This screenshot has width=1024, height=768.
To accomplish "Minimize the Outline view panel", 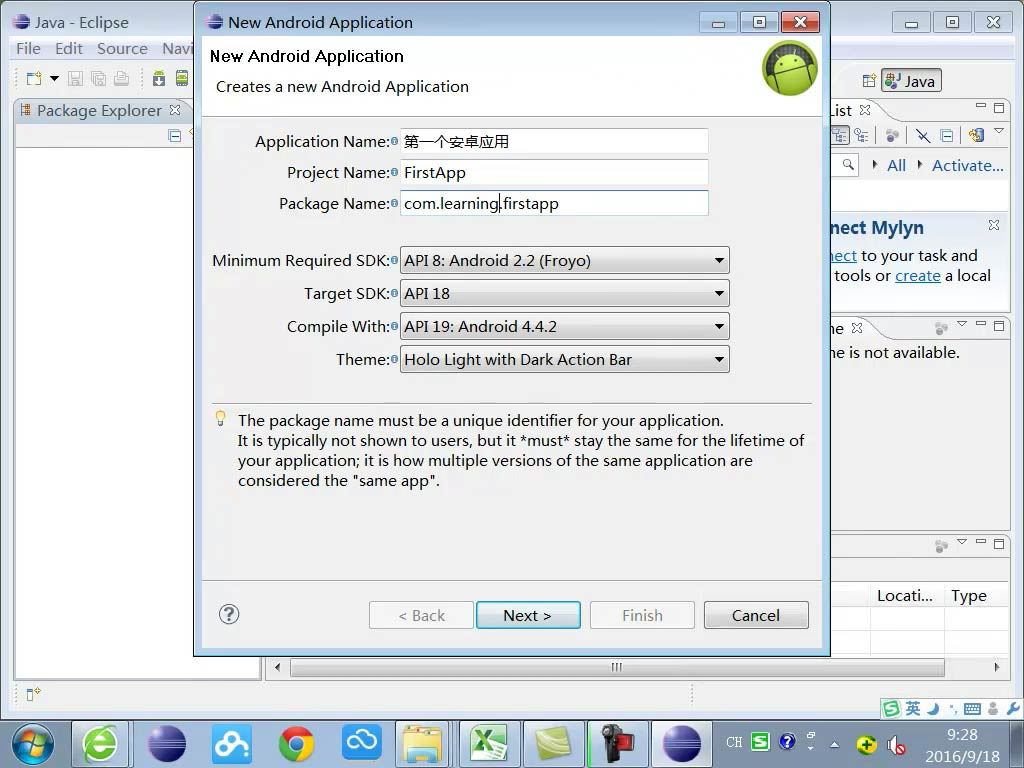I will click(980, 323).
